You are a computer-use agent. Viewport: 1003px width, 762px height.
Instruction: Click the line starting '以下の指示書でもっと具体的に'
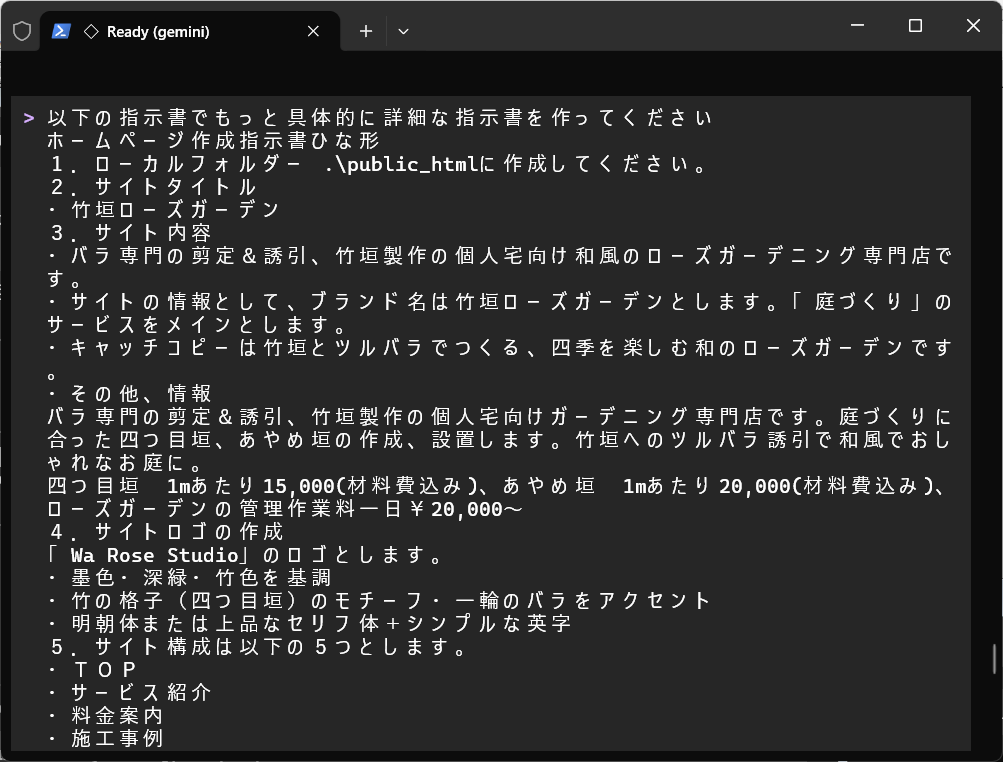[380, 118]
